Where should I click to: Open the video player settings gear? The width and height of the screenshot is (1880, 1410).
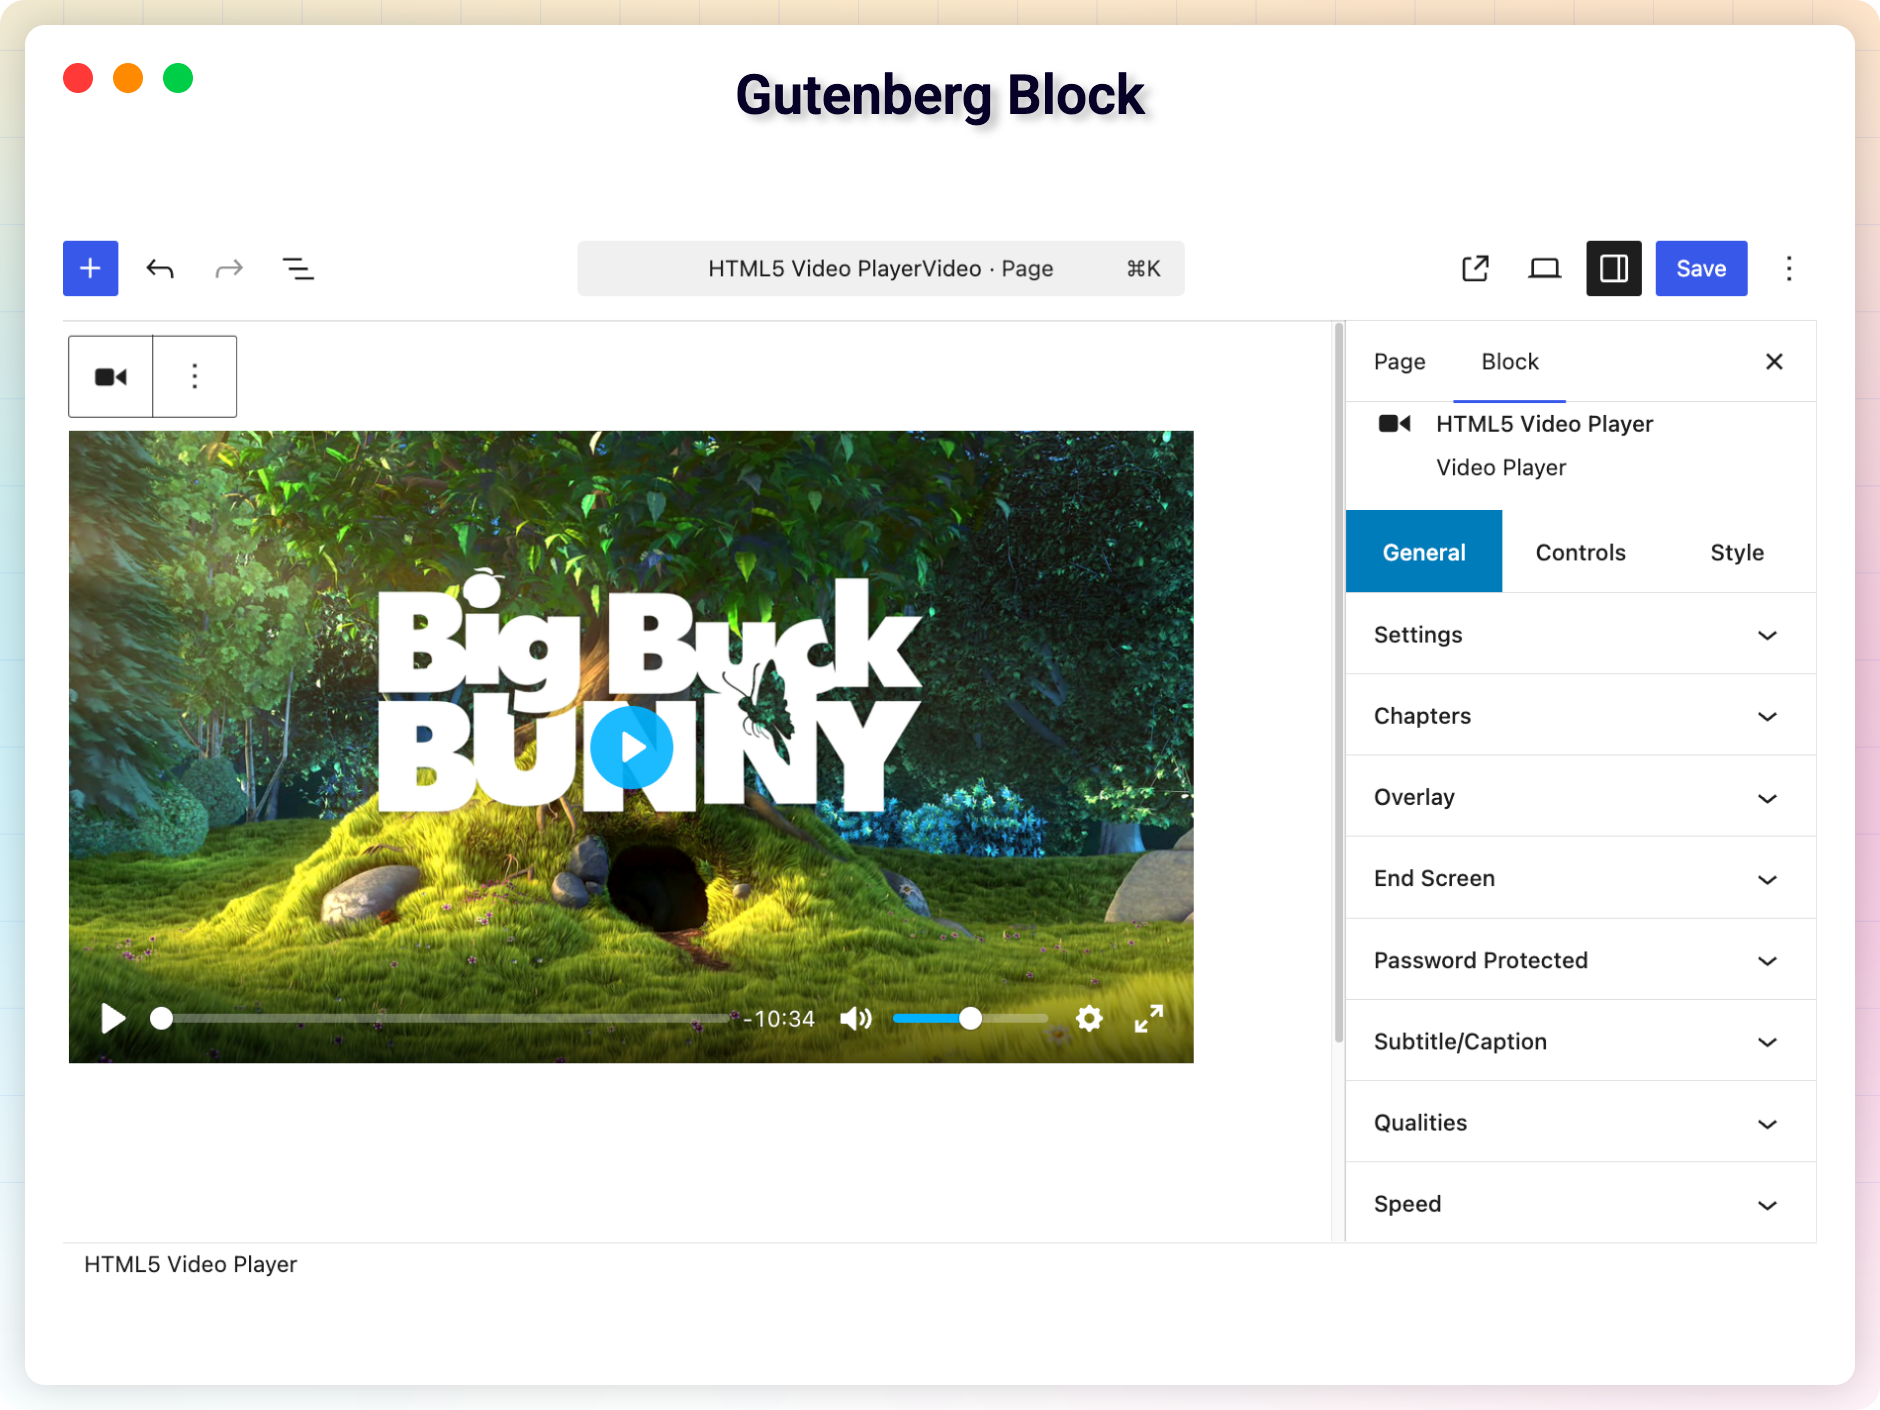click(x=1089, y=1018)
